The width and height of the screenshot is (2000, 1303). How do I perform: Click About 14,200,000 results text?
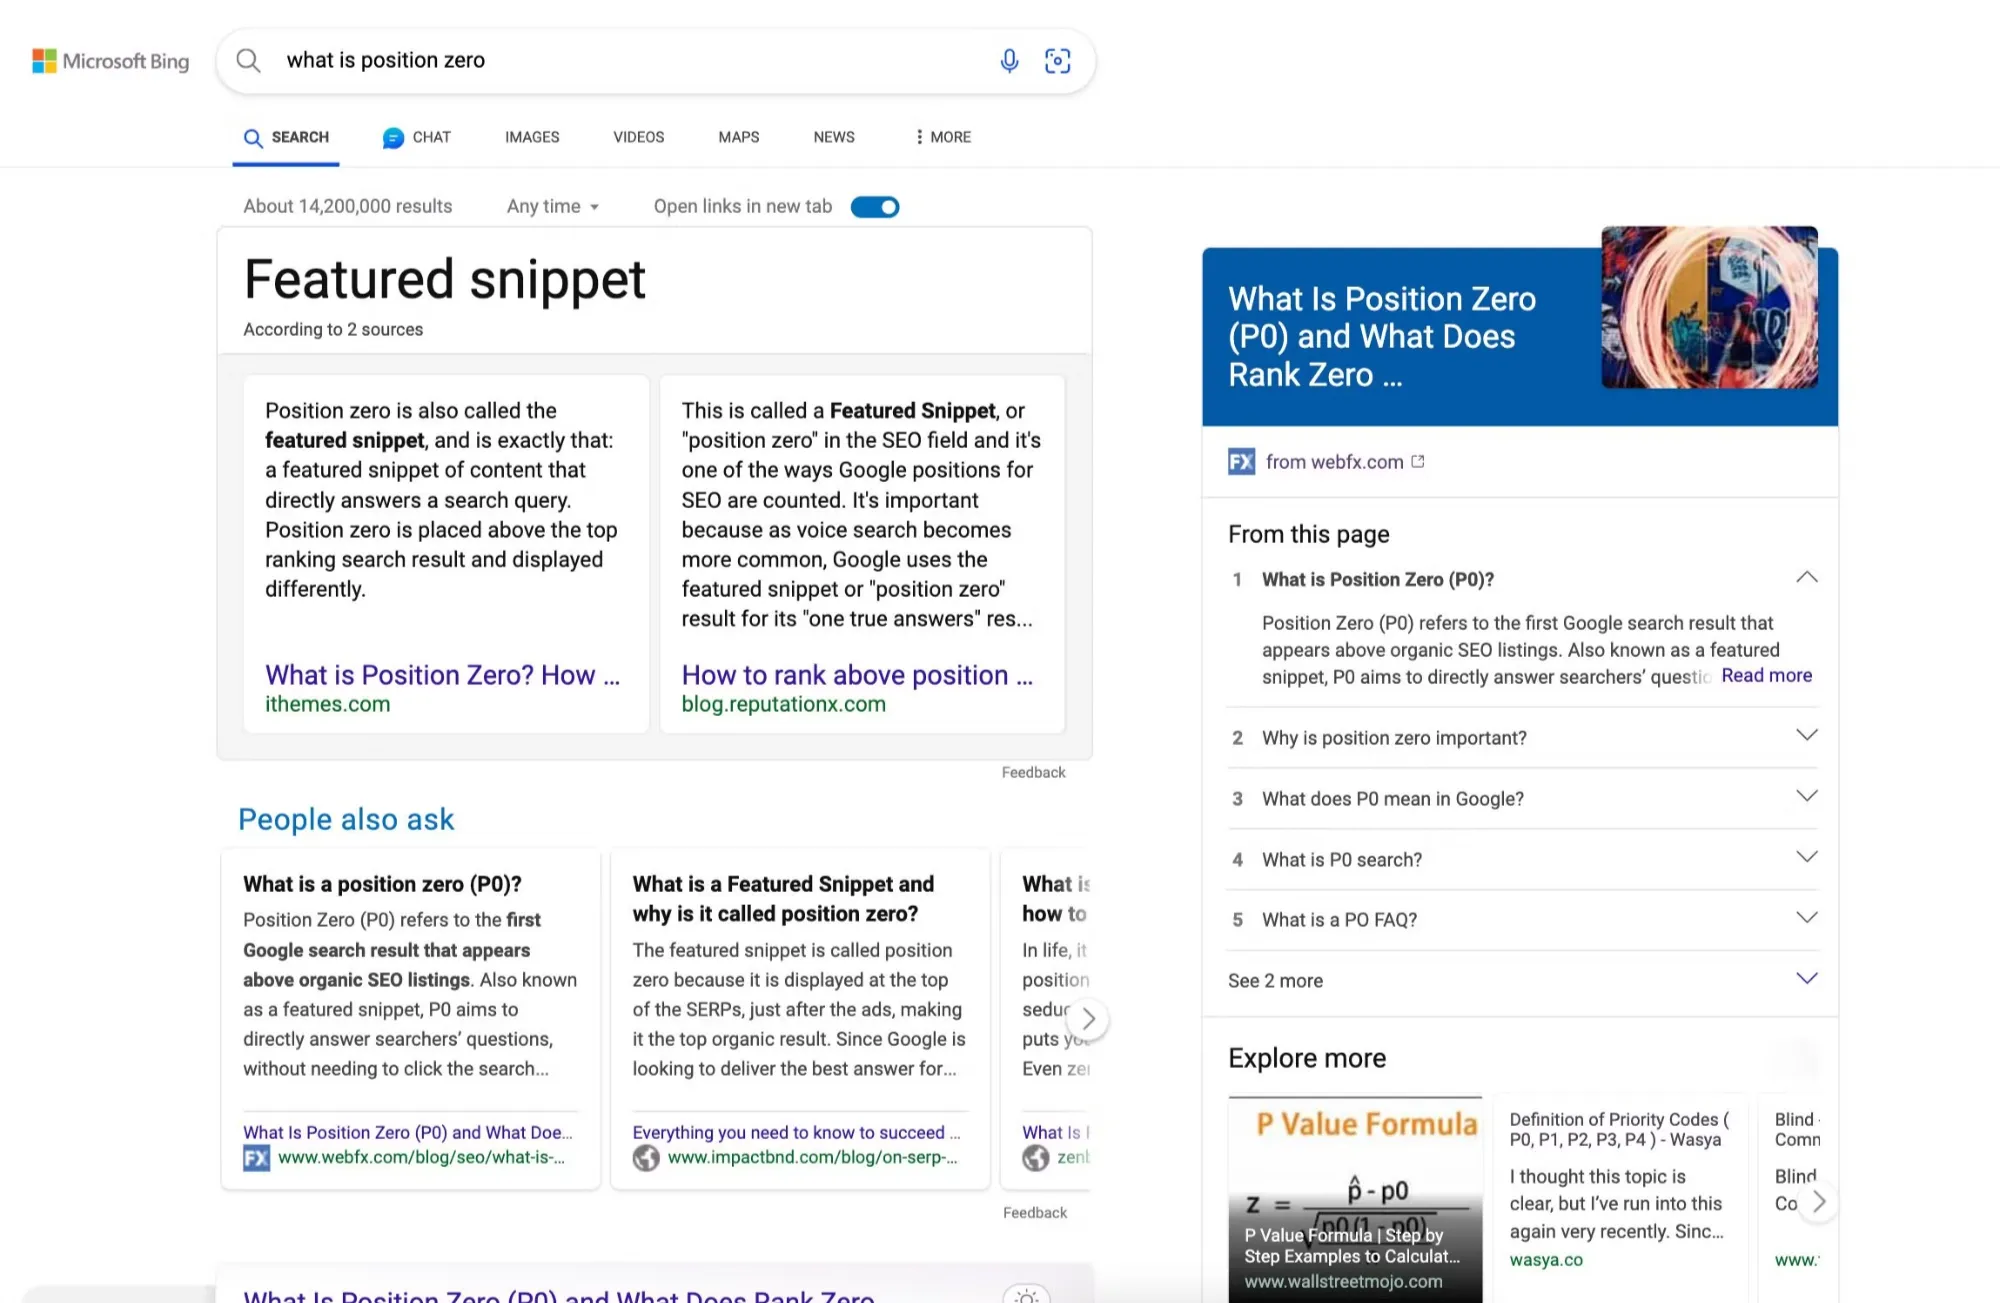[348, 207]
